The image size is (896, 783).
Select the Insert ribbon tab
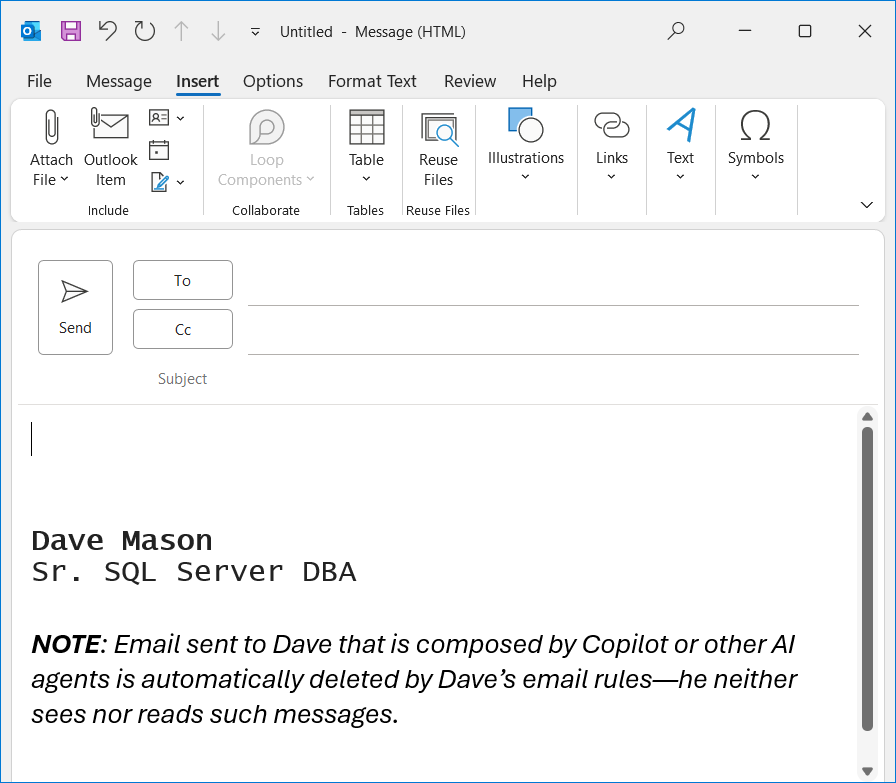coord(197,81)
